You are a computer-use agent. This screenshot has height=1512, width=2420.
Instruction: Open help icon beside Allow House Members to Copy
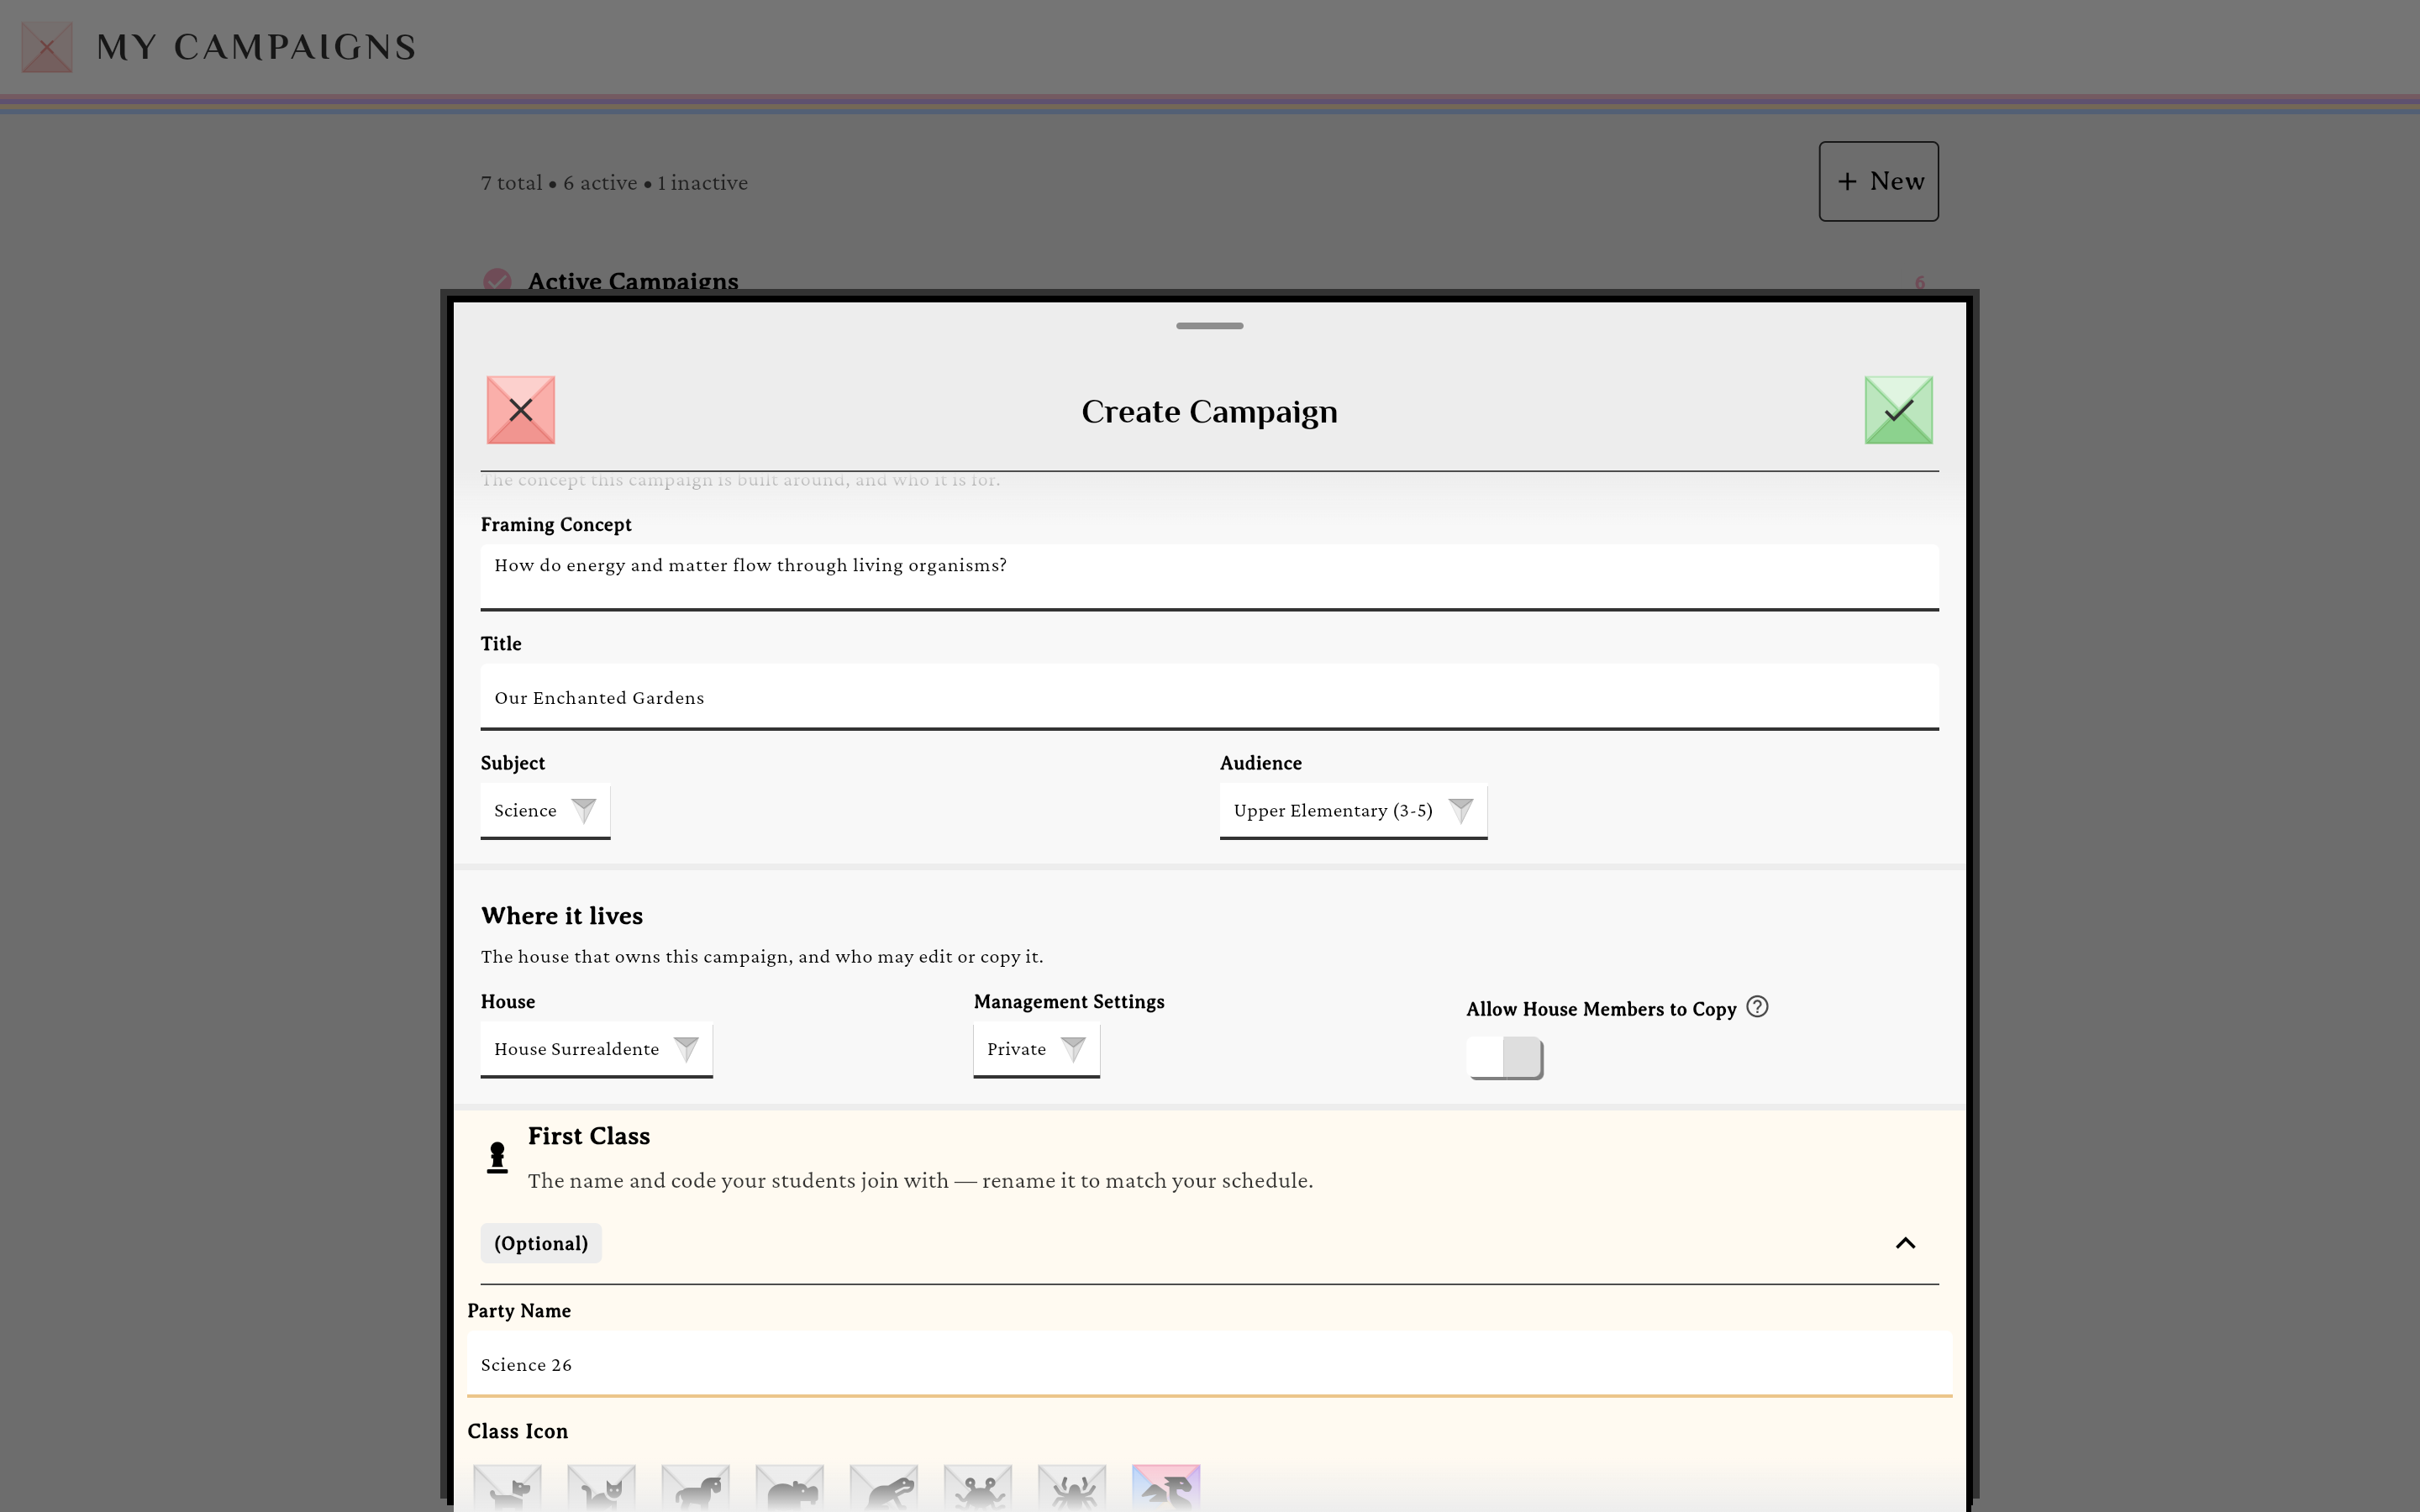[1757, 1007]
